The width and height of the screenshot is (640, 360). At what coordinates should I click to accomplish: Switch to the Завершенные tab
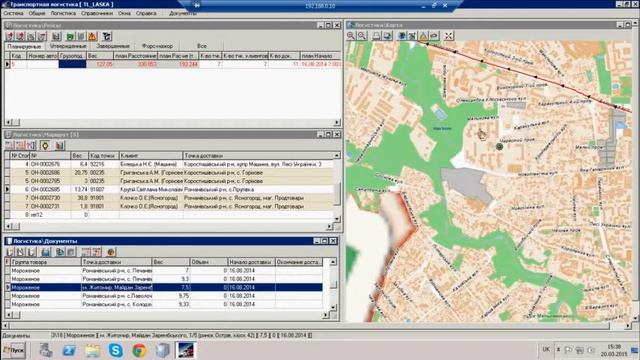[113, 47]
